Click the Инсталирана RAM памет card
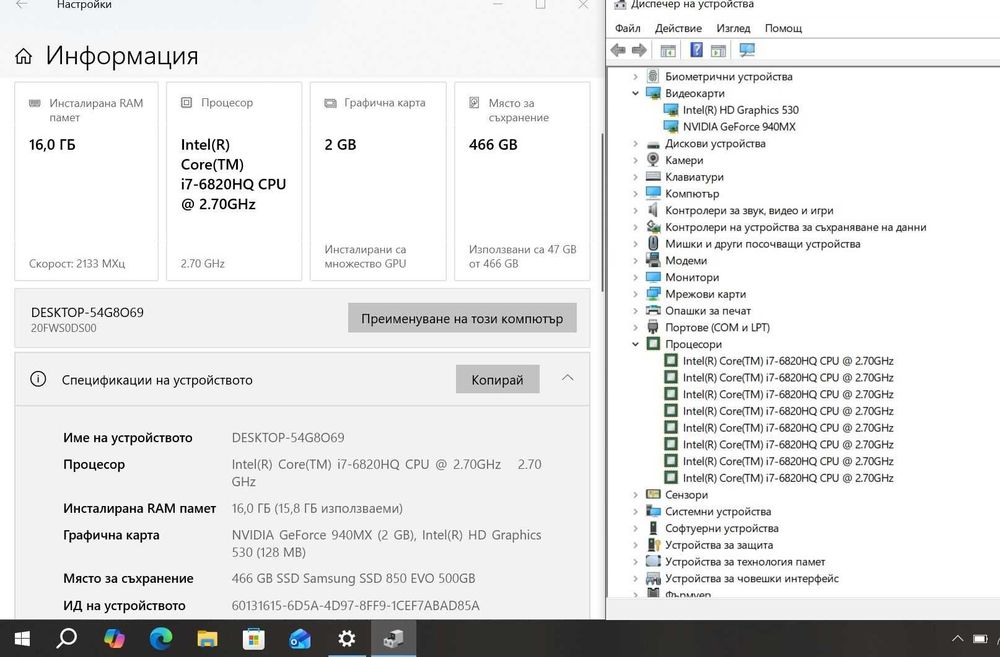1000x657 pixels. coord(86,181)
